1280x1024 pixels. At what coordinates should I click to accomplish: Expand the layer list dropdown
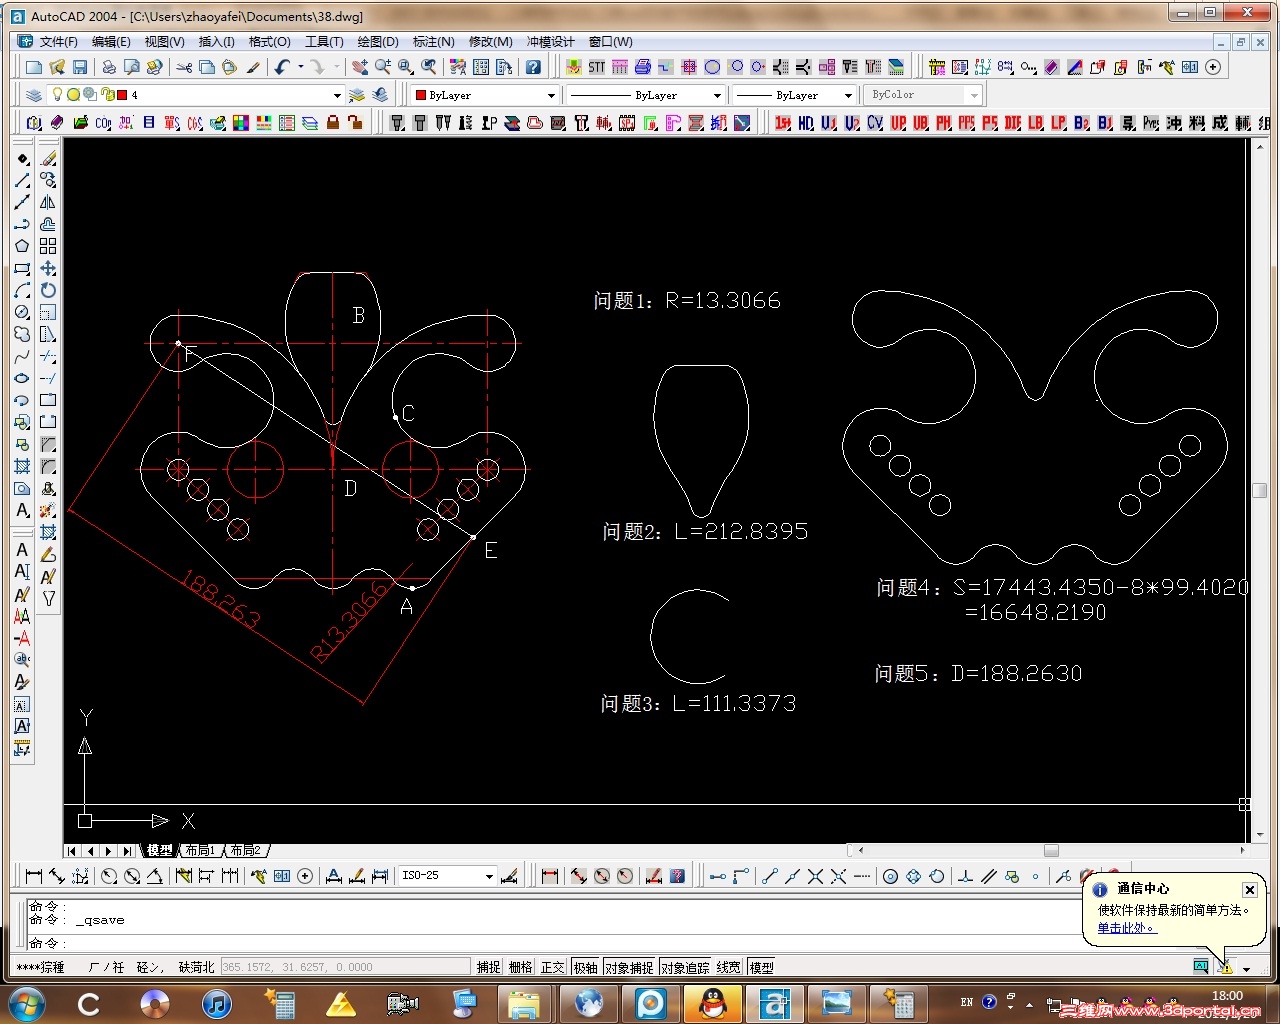[337, 95]
